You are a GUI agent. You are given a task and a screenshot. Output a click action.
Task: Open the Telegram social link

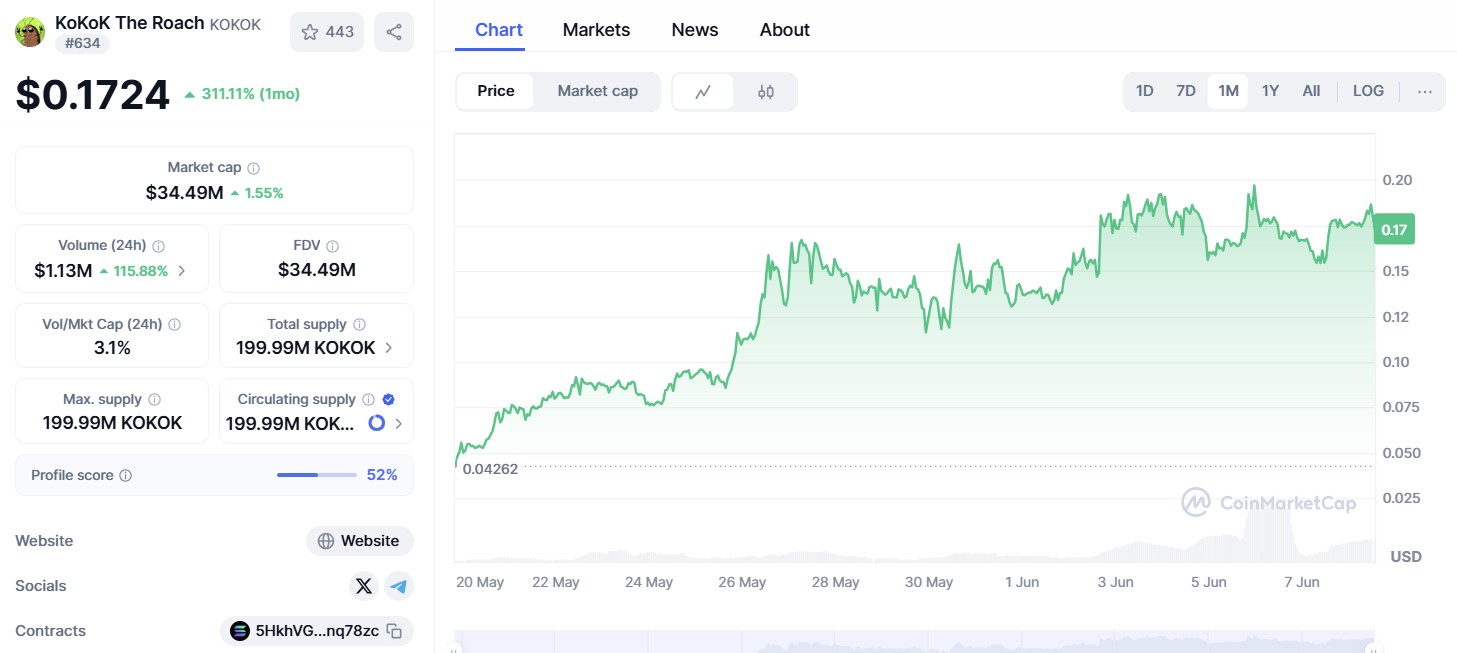(399, 586)
